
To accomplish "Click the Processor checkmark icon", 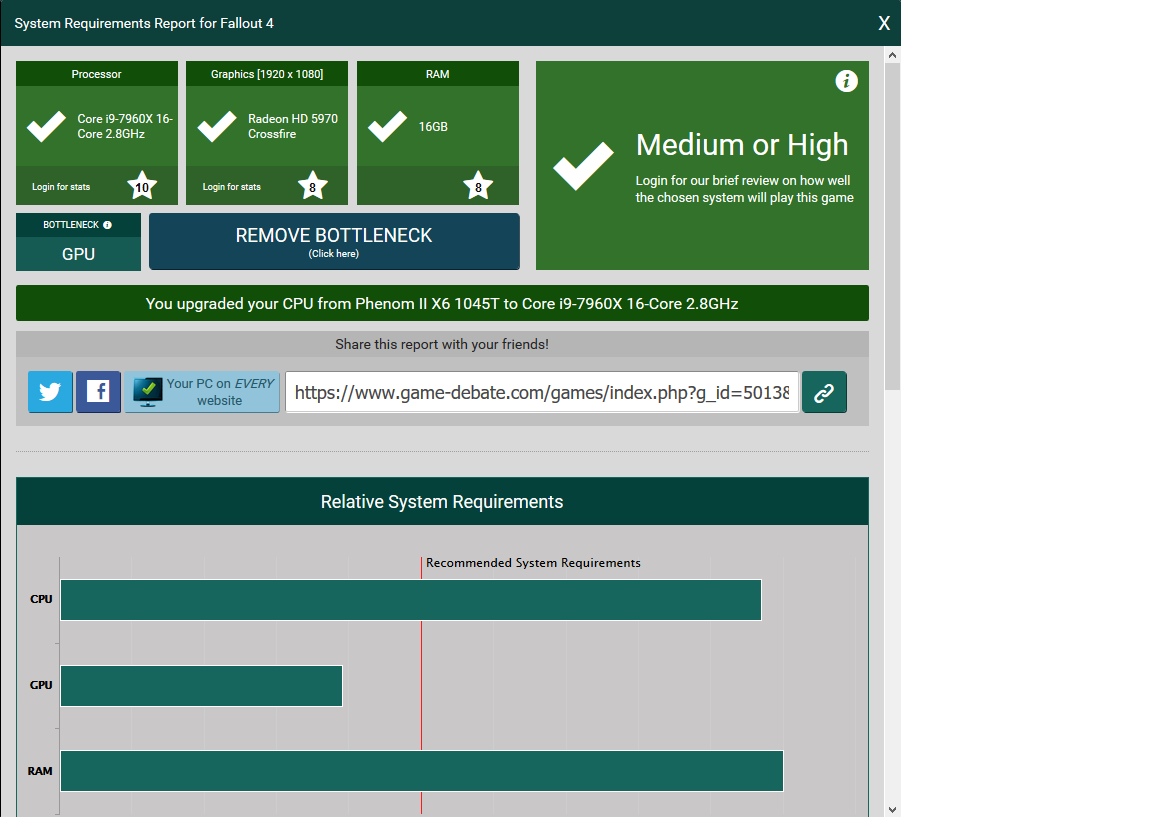I will tap(46, 126).
